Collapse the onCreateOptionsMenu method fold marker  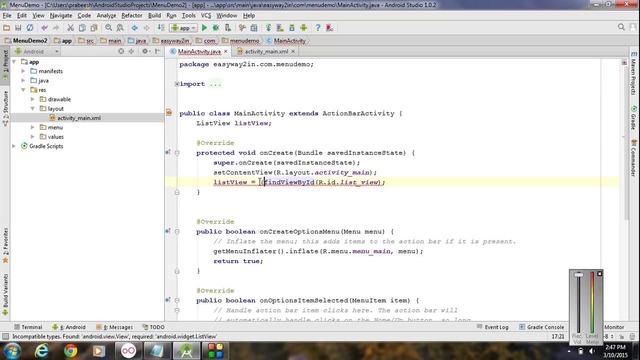[177, 231]
